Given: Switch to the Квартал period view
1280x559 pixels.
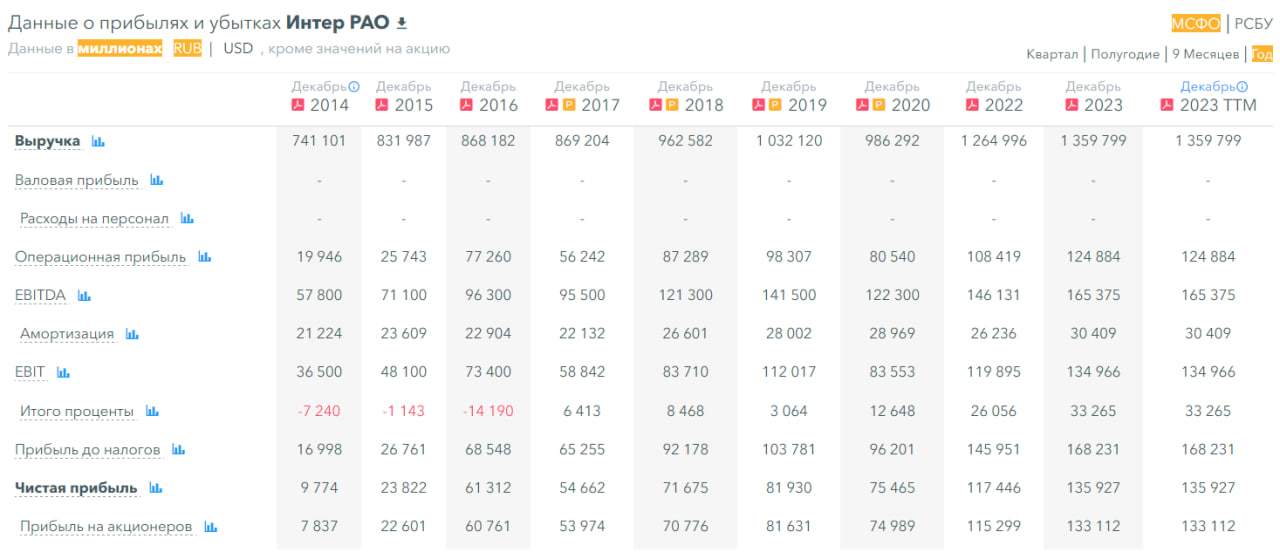Looking at the screenshot, I should coord(1052,54).
